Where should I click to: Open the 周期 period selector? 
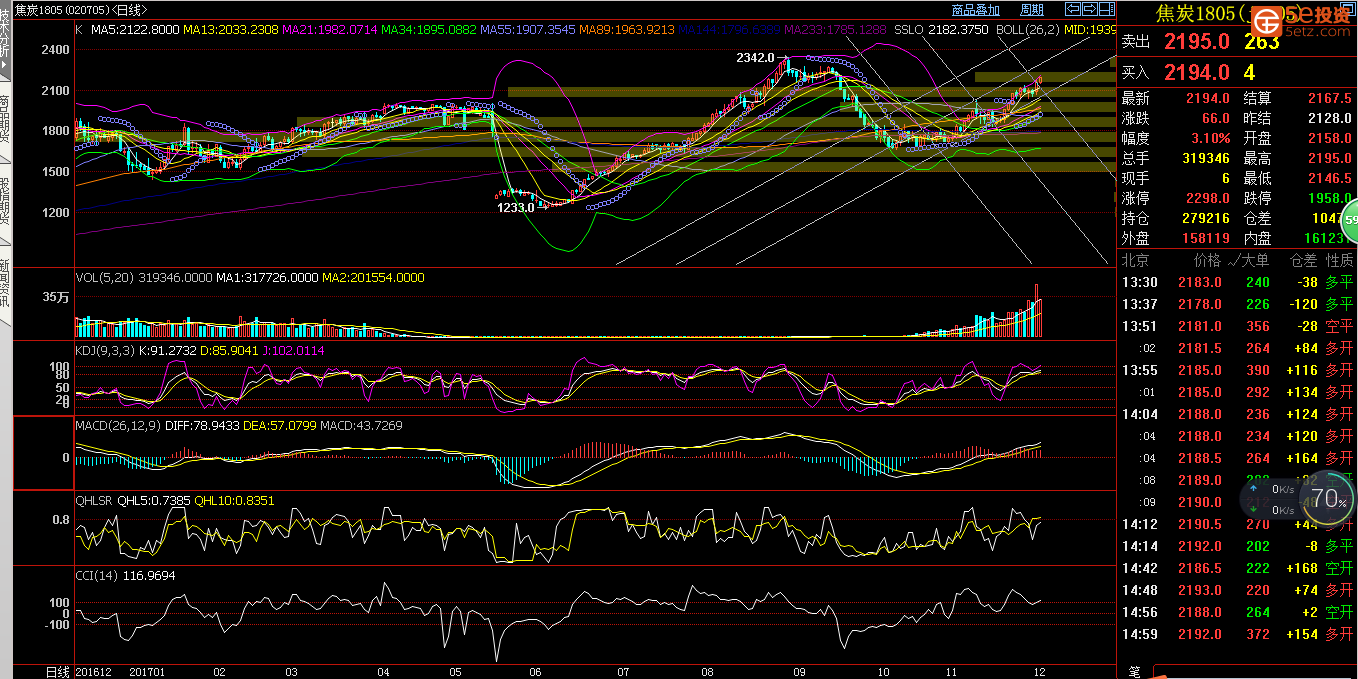point(1032,9)
